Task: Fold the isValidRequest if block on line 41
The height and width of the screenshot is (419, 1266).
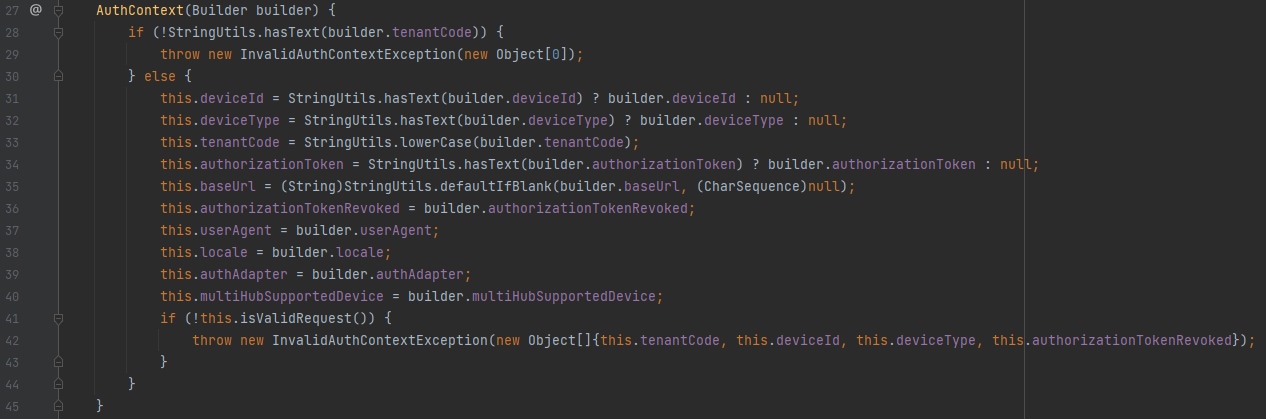Action: [x=59, y=318]
